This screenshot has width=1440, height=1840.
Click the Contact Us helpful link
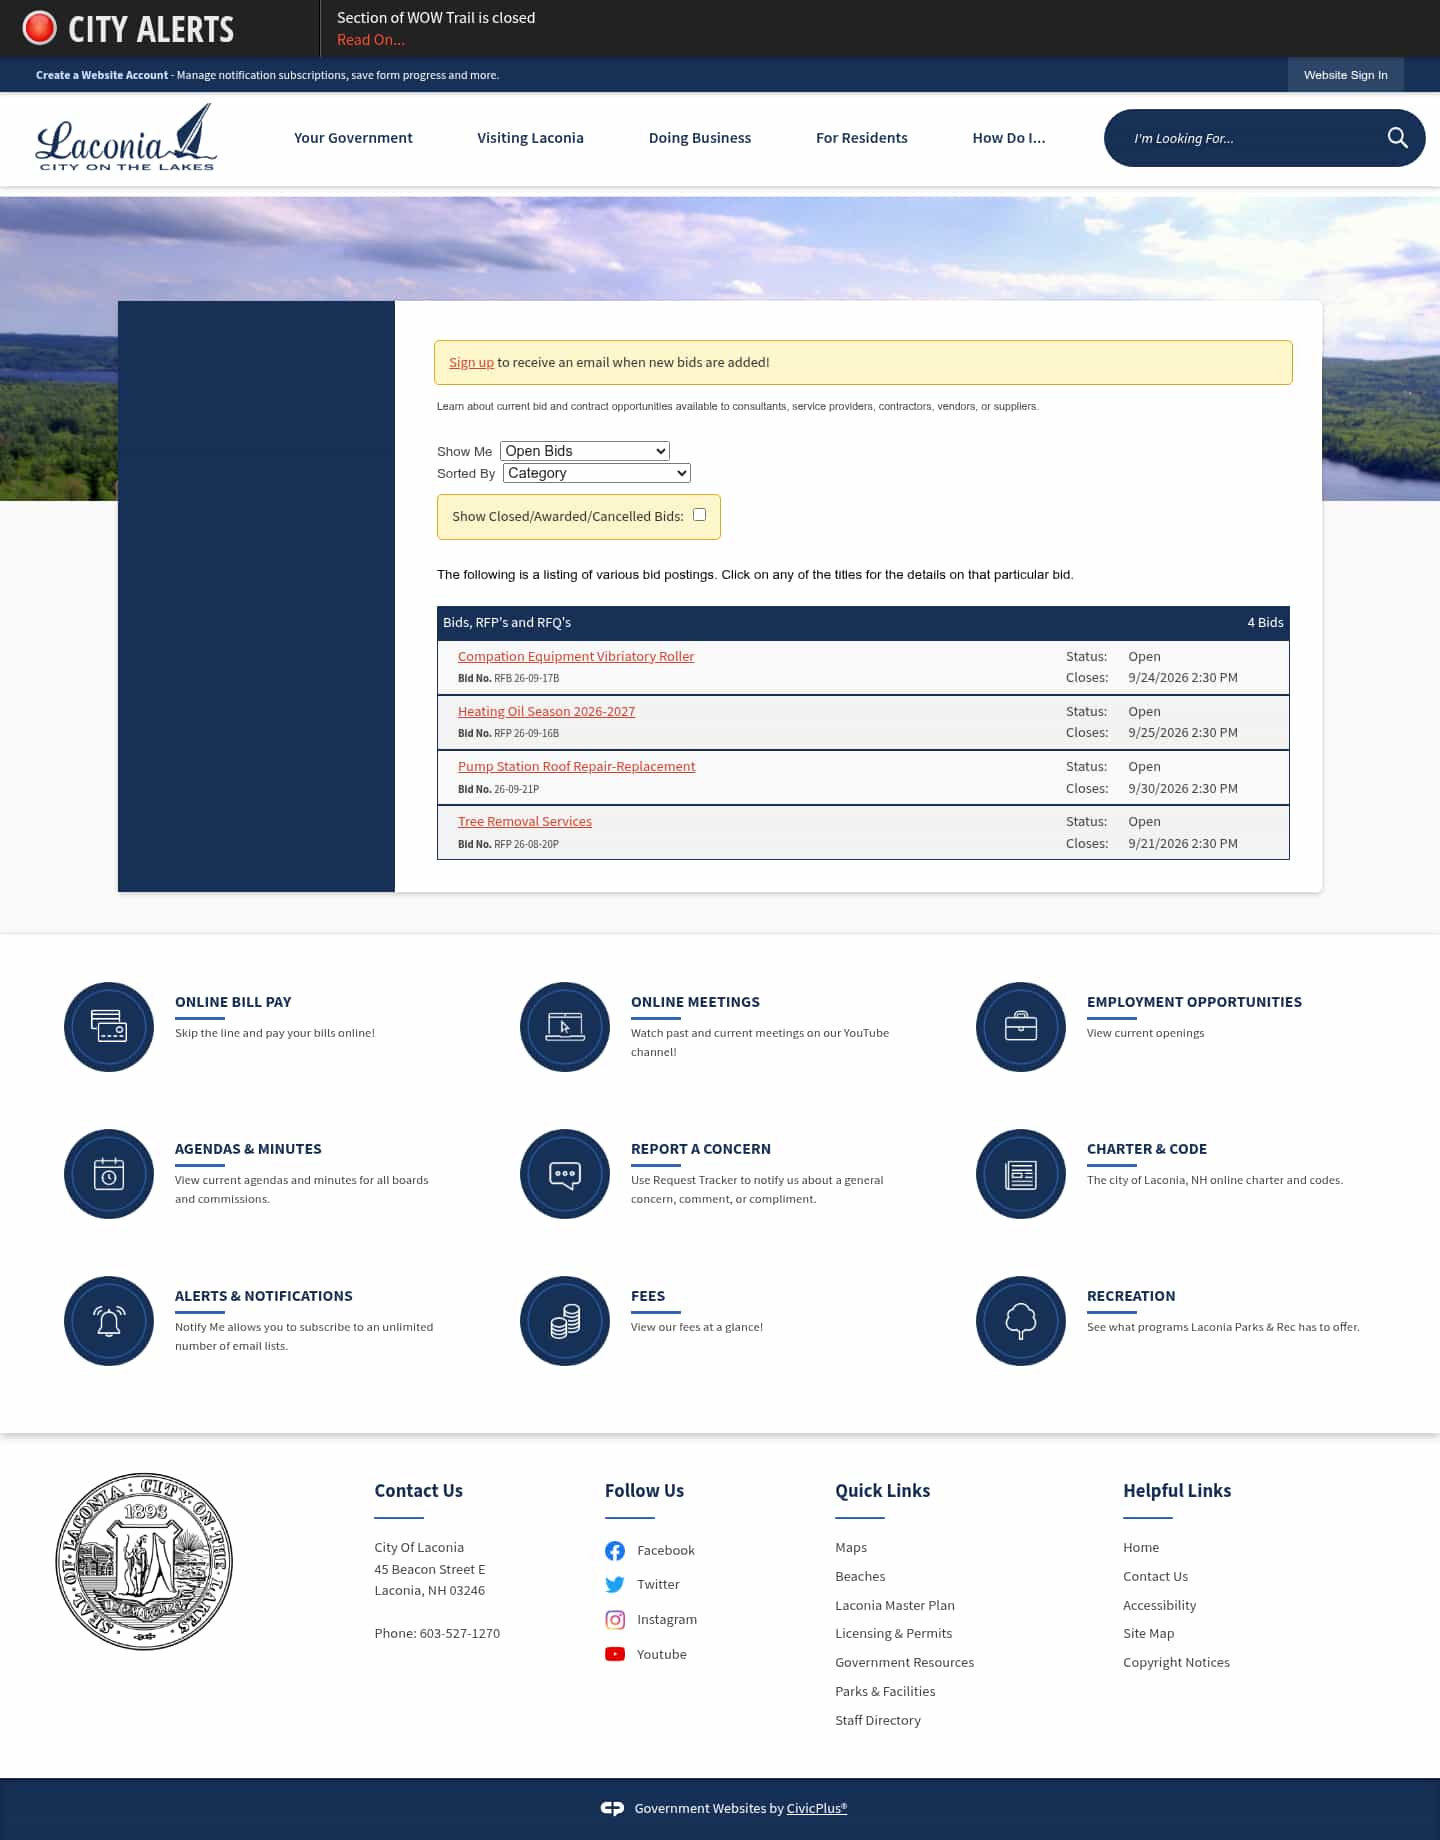1155,1577
